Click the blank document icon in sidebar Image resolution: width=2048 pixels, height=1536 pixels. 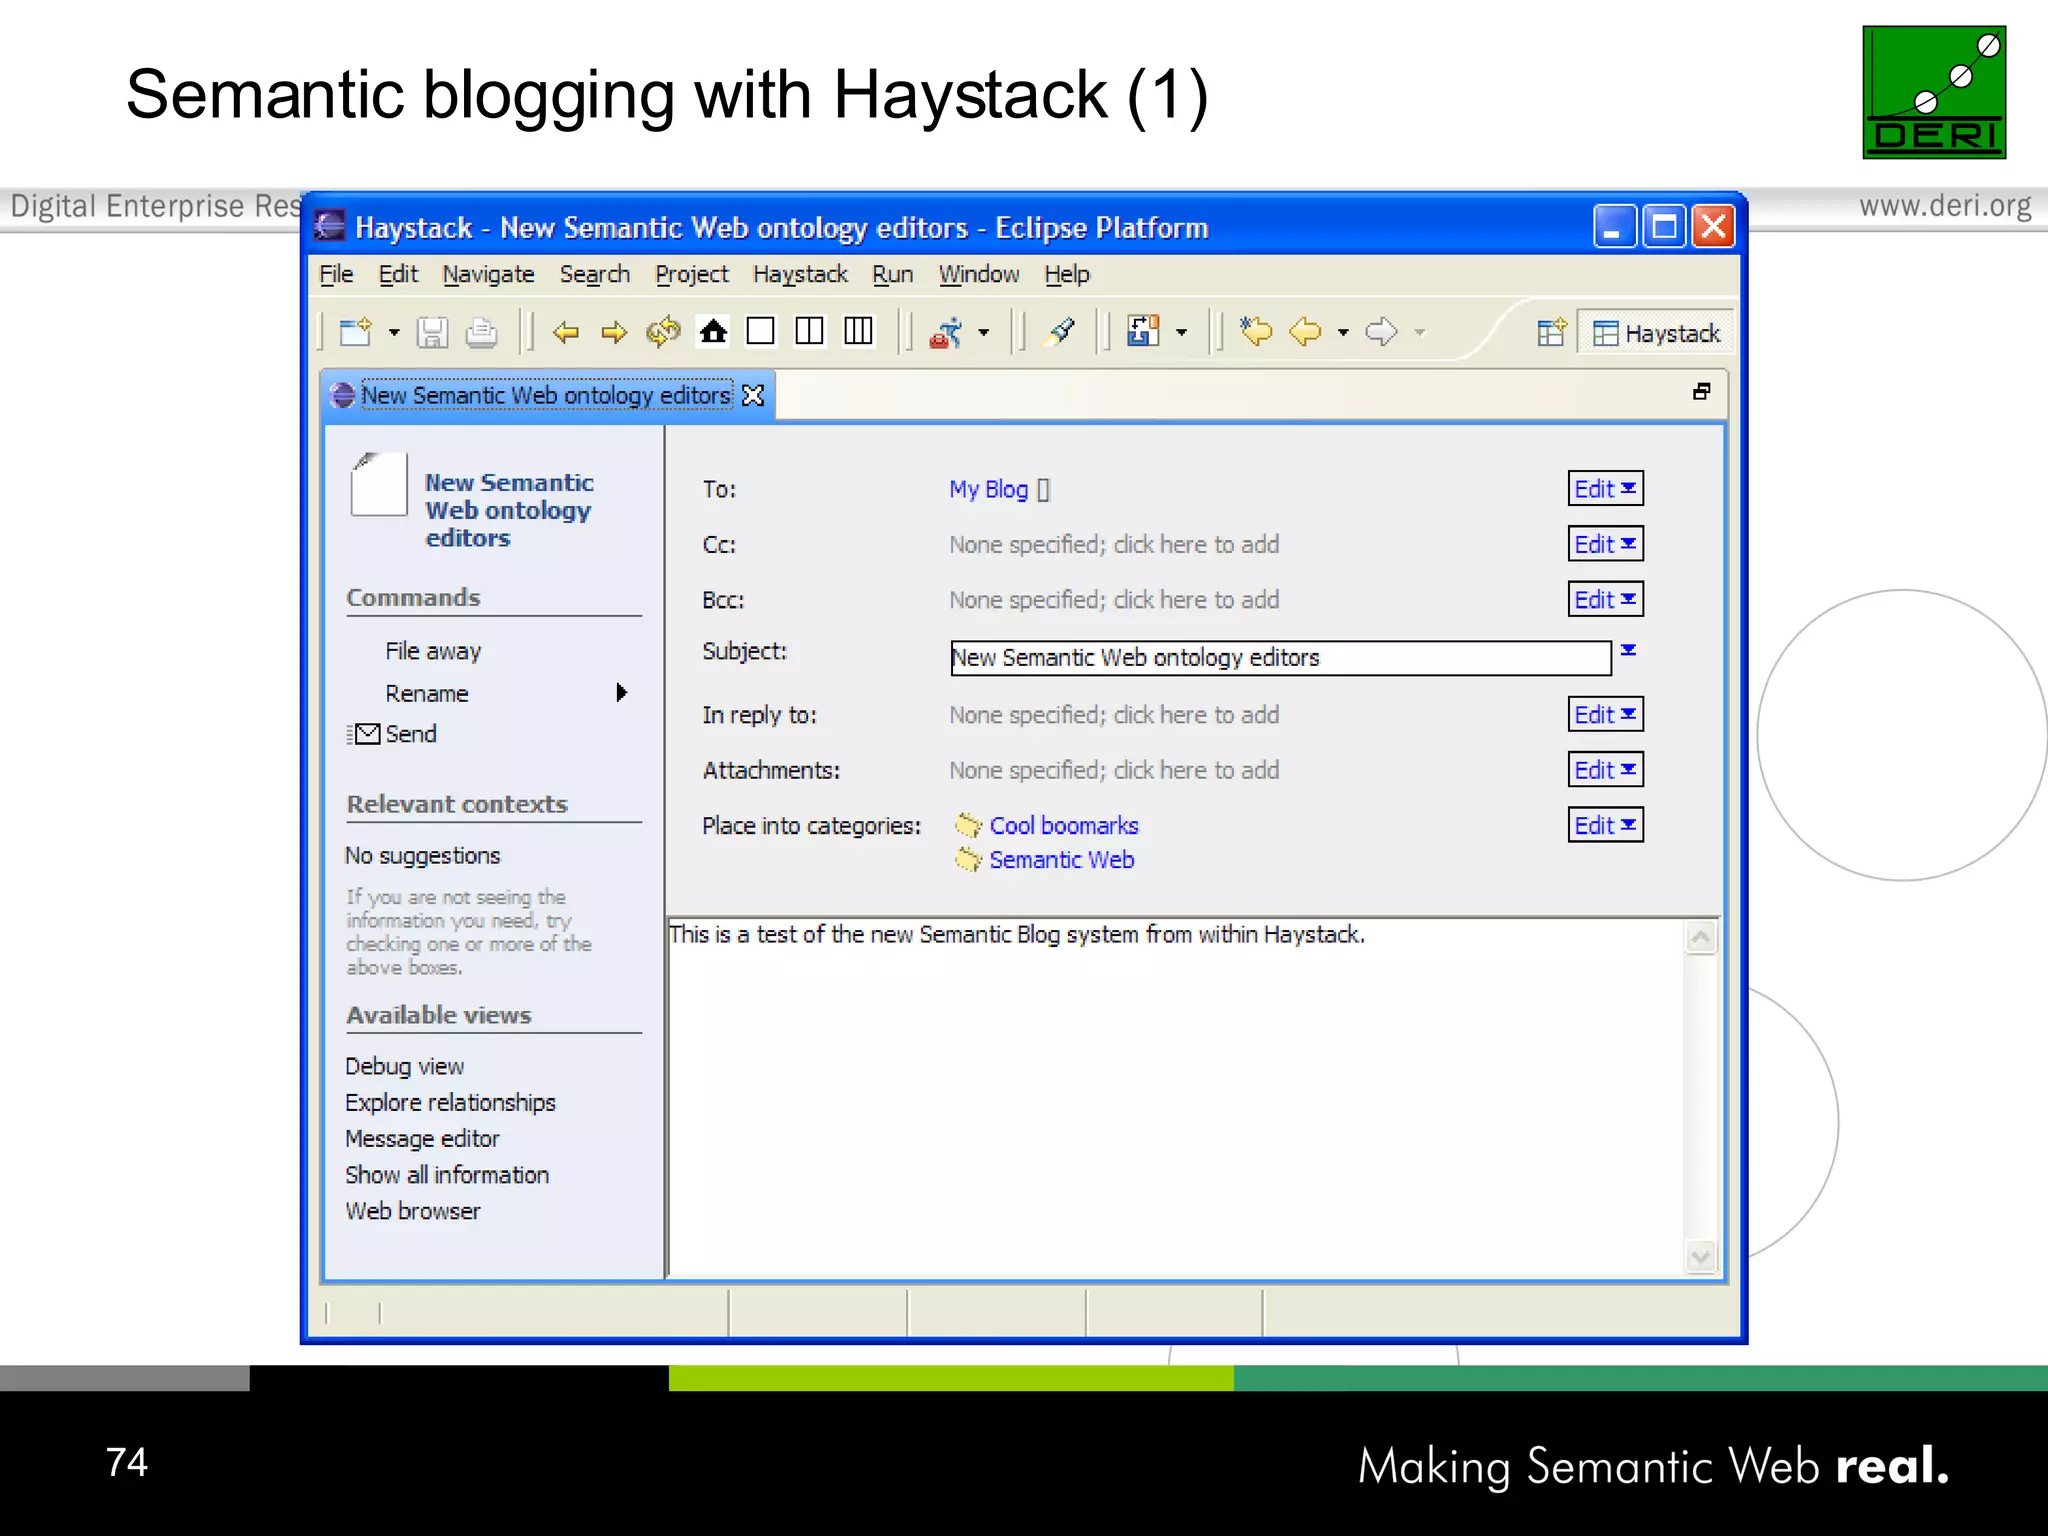coord(378,484)
